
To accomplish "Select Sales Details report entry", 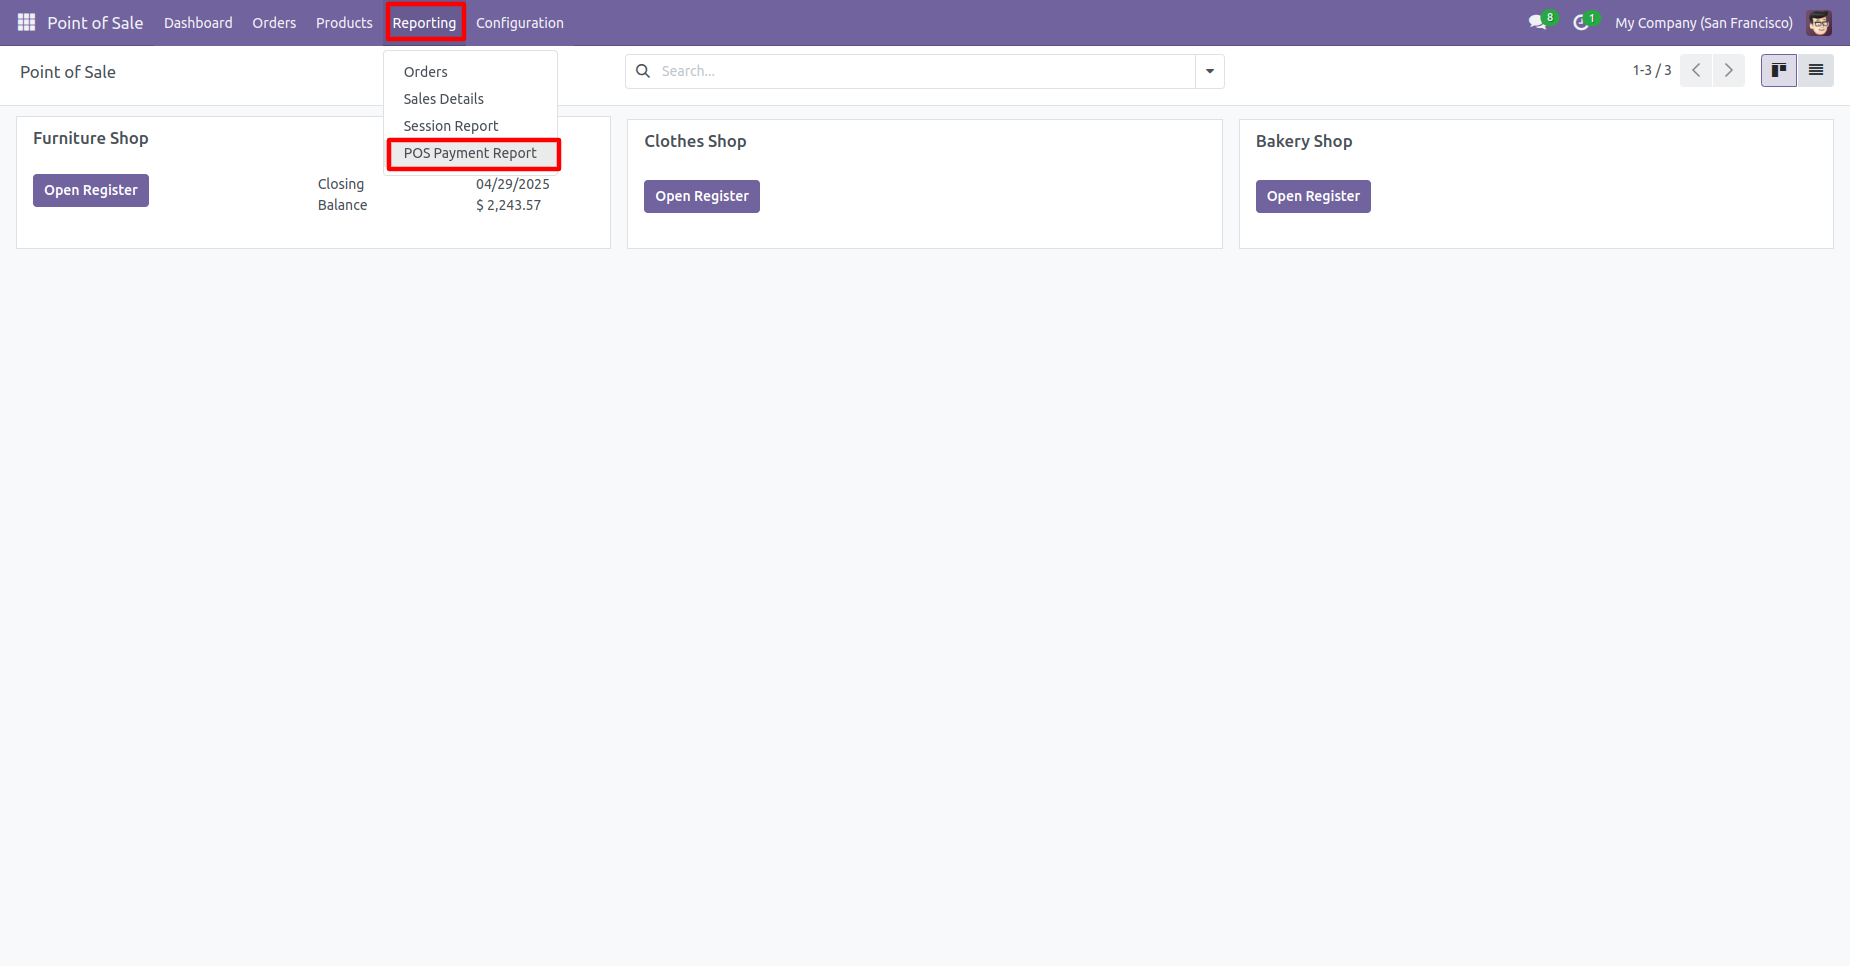I will coord(444,99).
